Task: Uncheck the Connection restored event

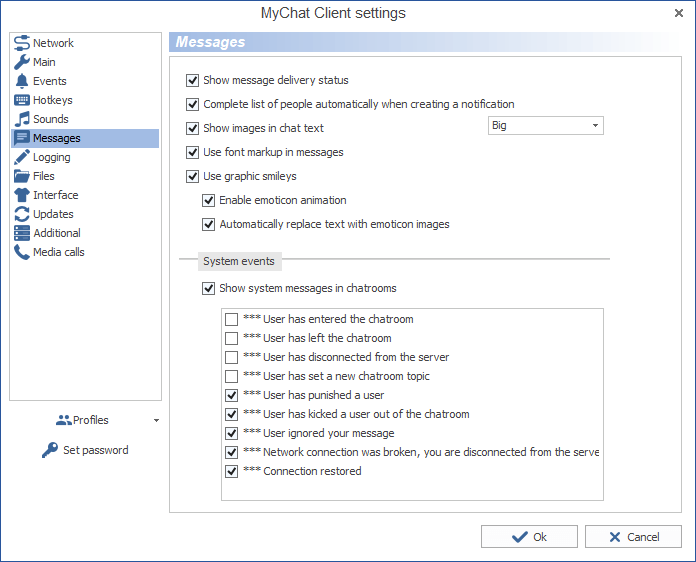Action: [232, 471]
